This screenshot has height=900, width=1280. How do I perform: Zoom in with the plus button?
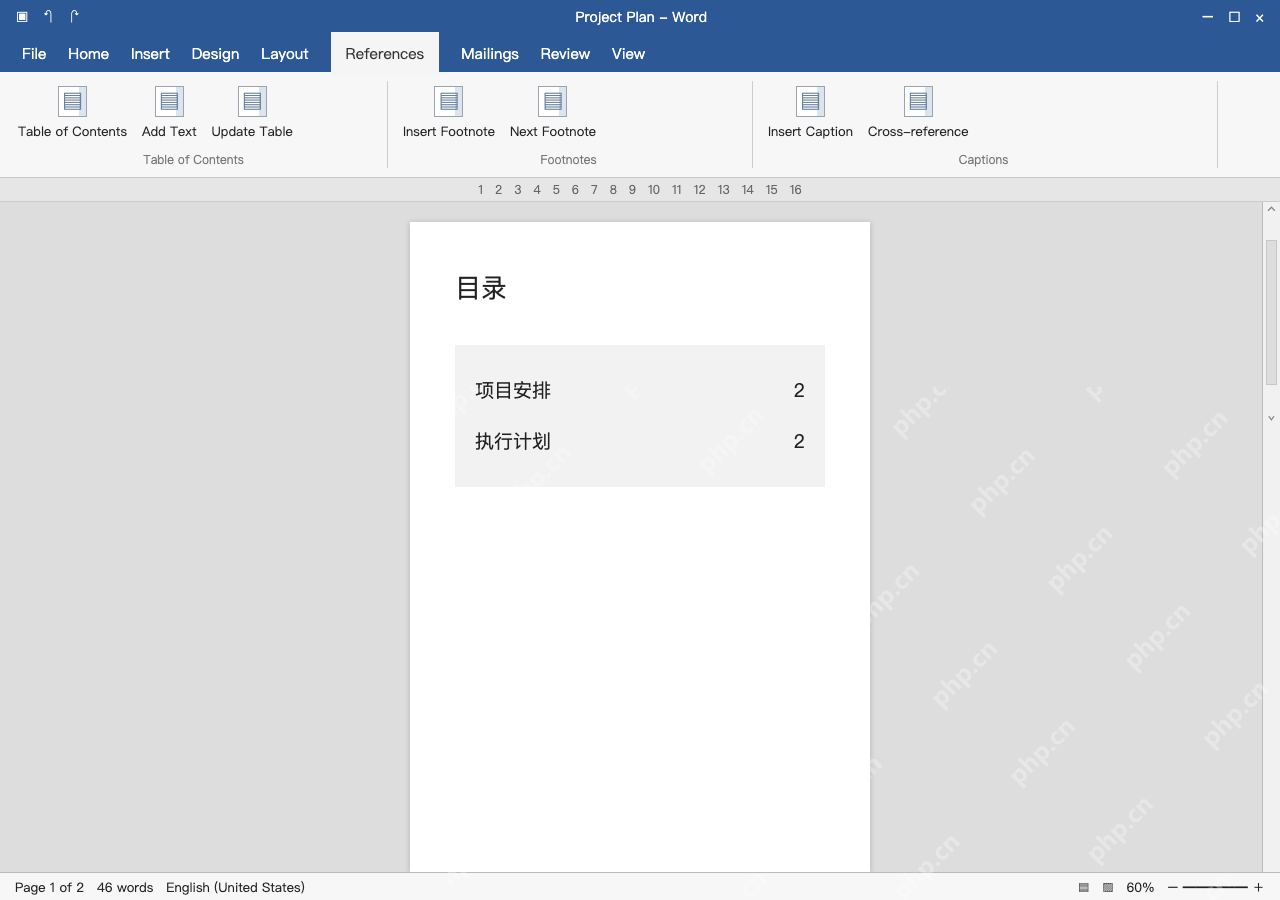pos(1258,887)
